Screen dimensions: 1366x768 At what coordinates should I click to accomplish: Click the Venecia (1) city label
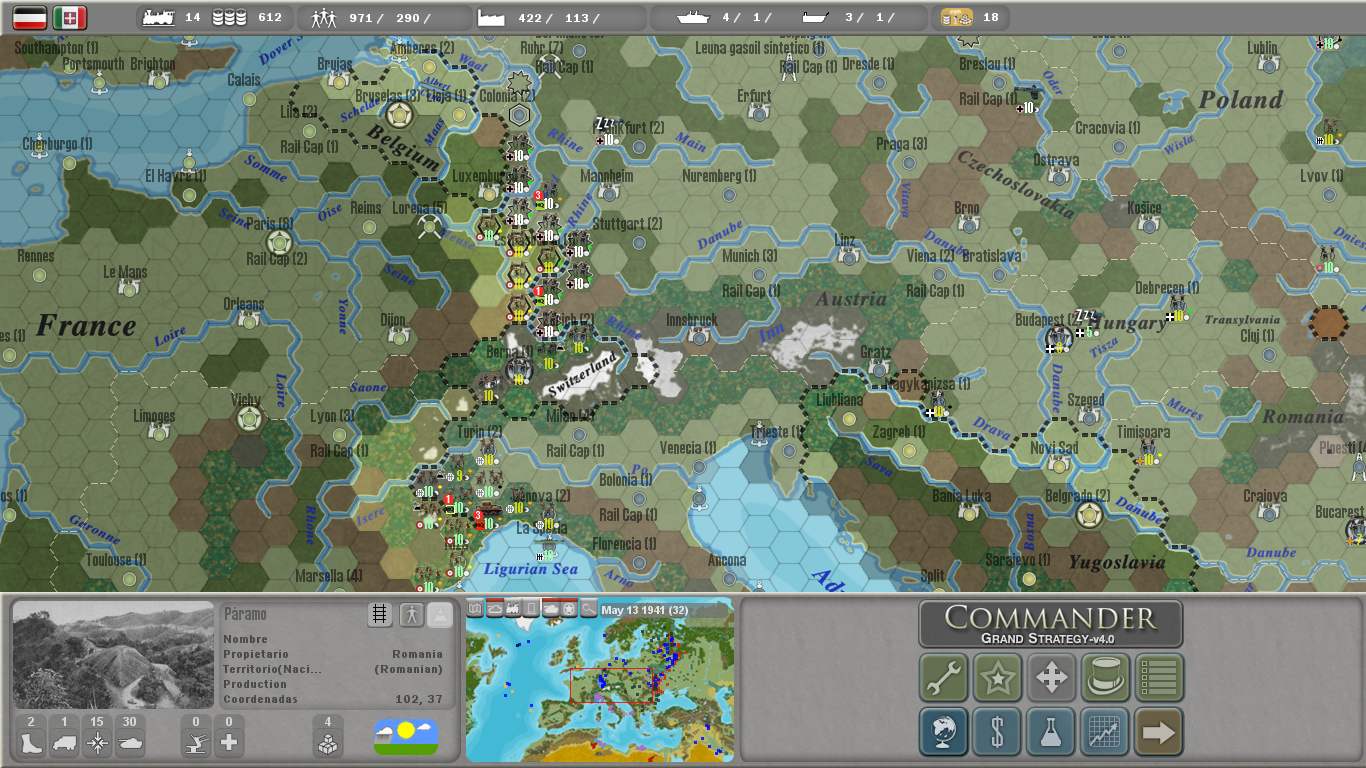[688, 448]
